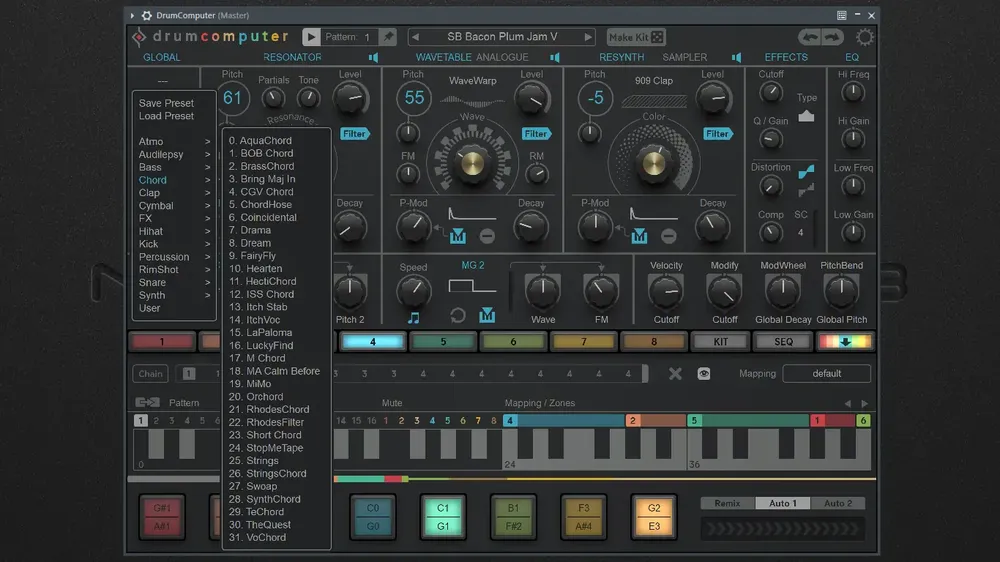This screenshot has width=1000, height=562.
Task: Expand the Audiiepsy preset category
Action: tap(174, 154)
